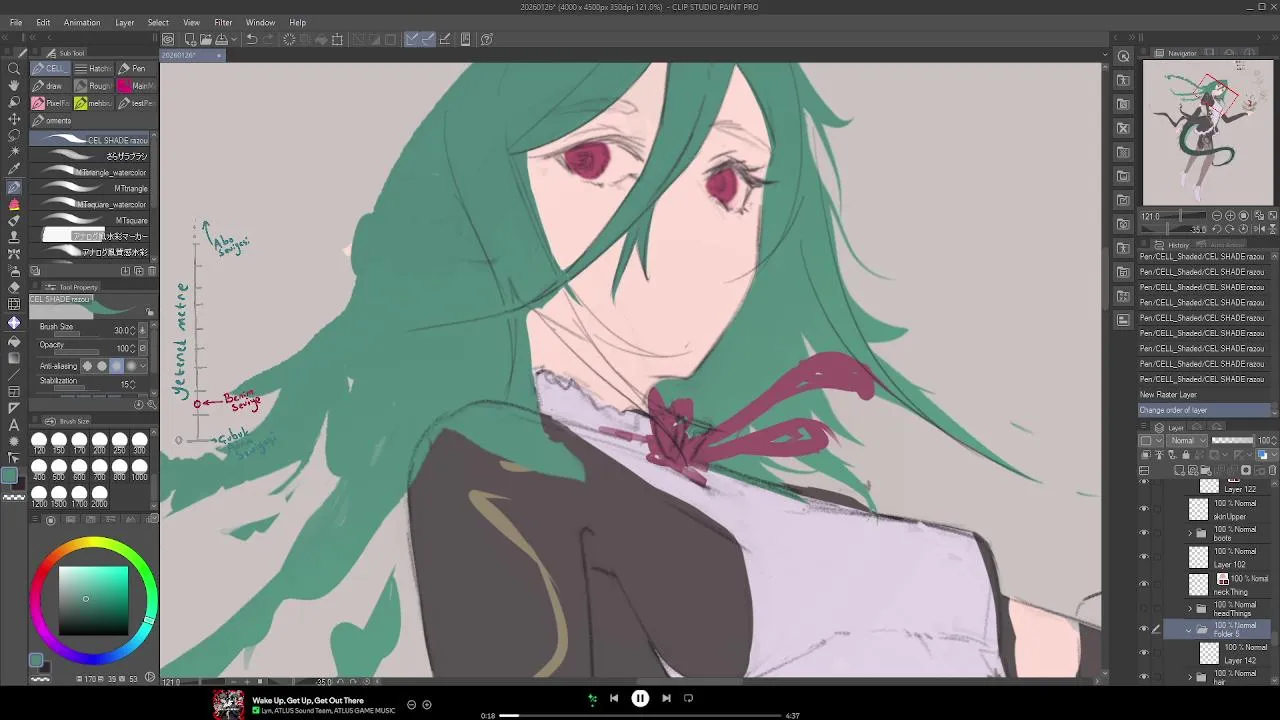Image resolution: width=1280 pixels, height=720 pixels.
Task: Toggle visibility of neckThing layer
Action: tap(1144, 583)
